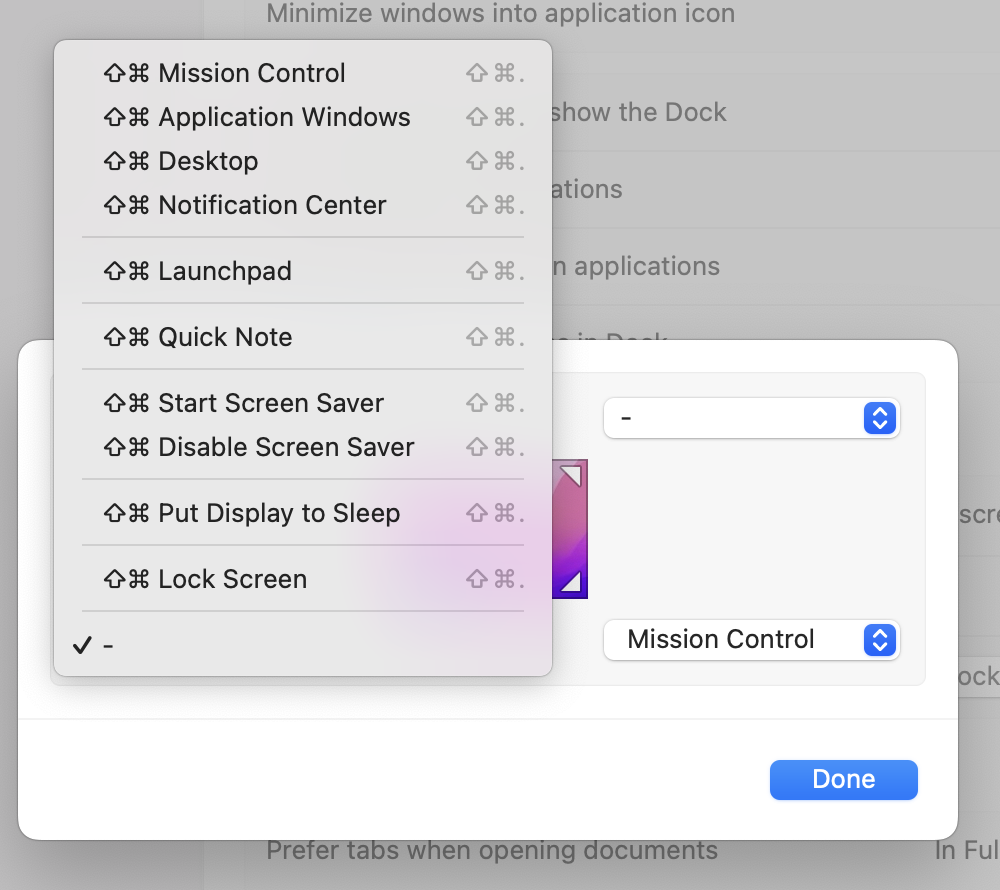The height and width of the screenshot is (890, 1000).
Task: Pick the Desktop menu option
Action: point(208,161)
